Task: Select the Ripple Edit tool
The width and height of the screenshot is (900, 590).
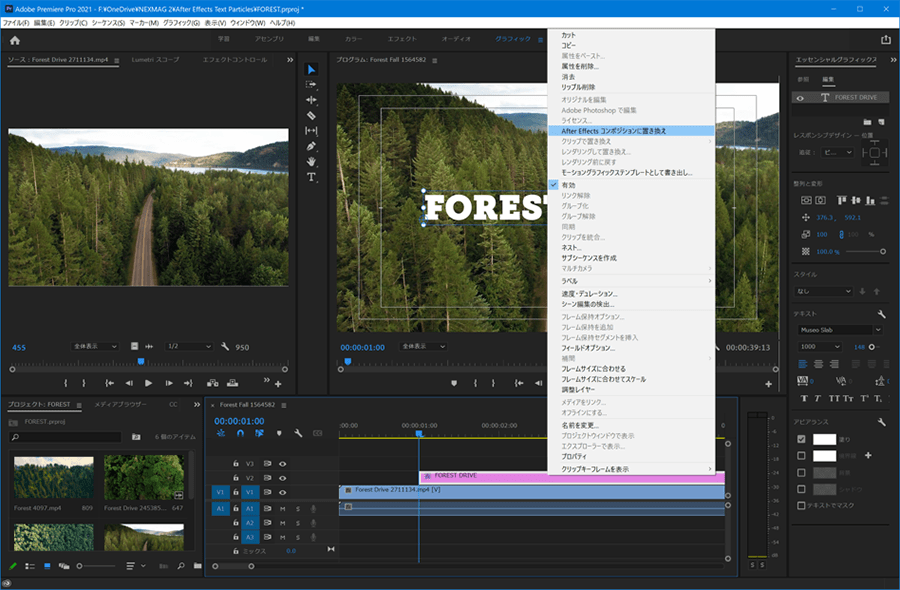Action: pos(311,100)
